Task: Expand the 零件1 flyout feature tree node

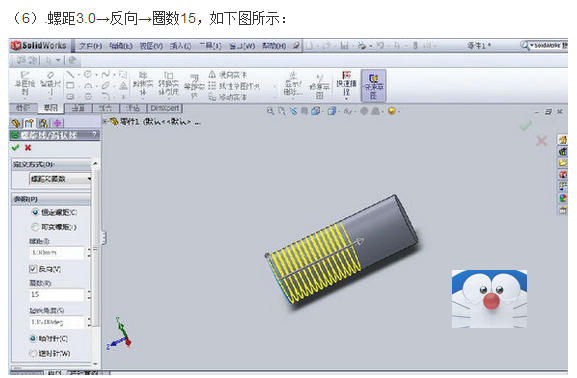Action: (x=105, y=121)
